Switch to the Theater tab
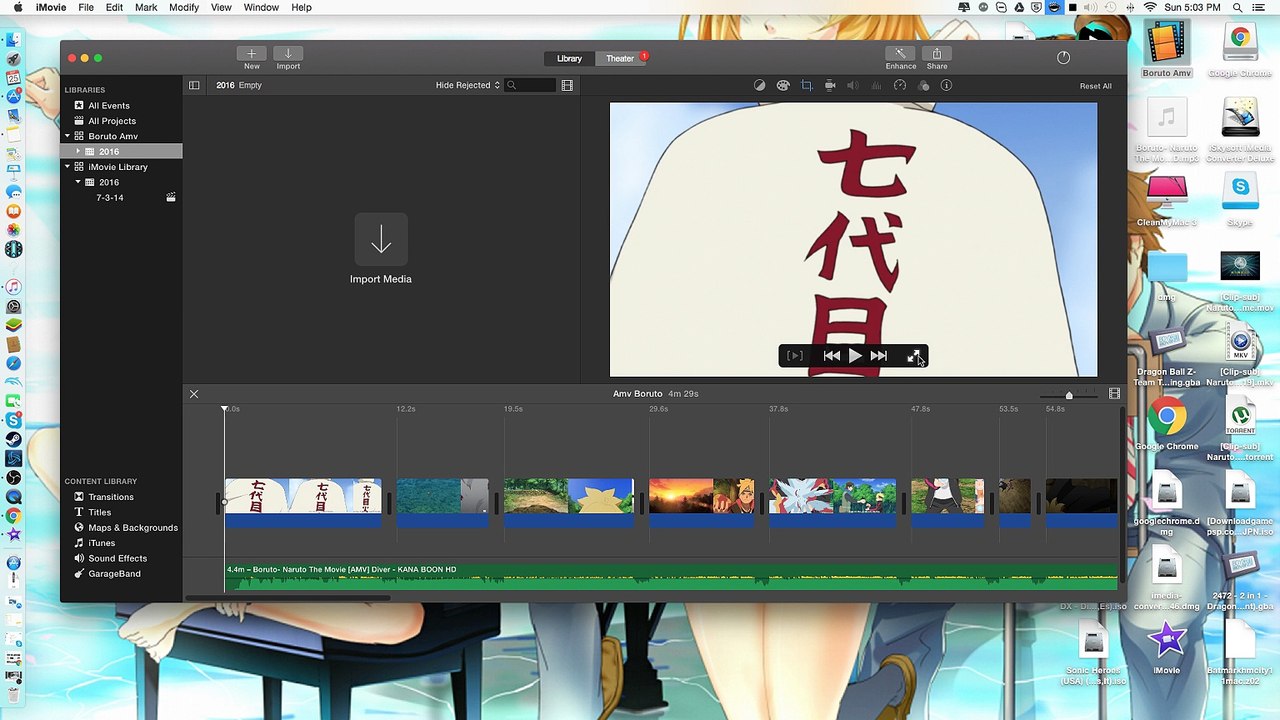Image resolution: width=1280 pixels, height=720 pixels. pos(620,59)
